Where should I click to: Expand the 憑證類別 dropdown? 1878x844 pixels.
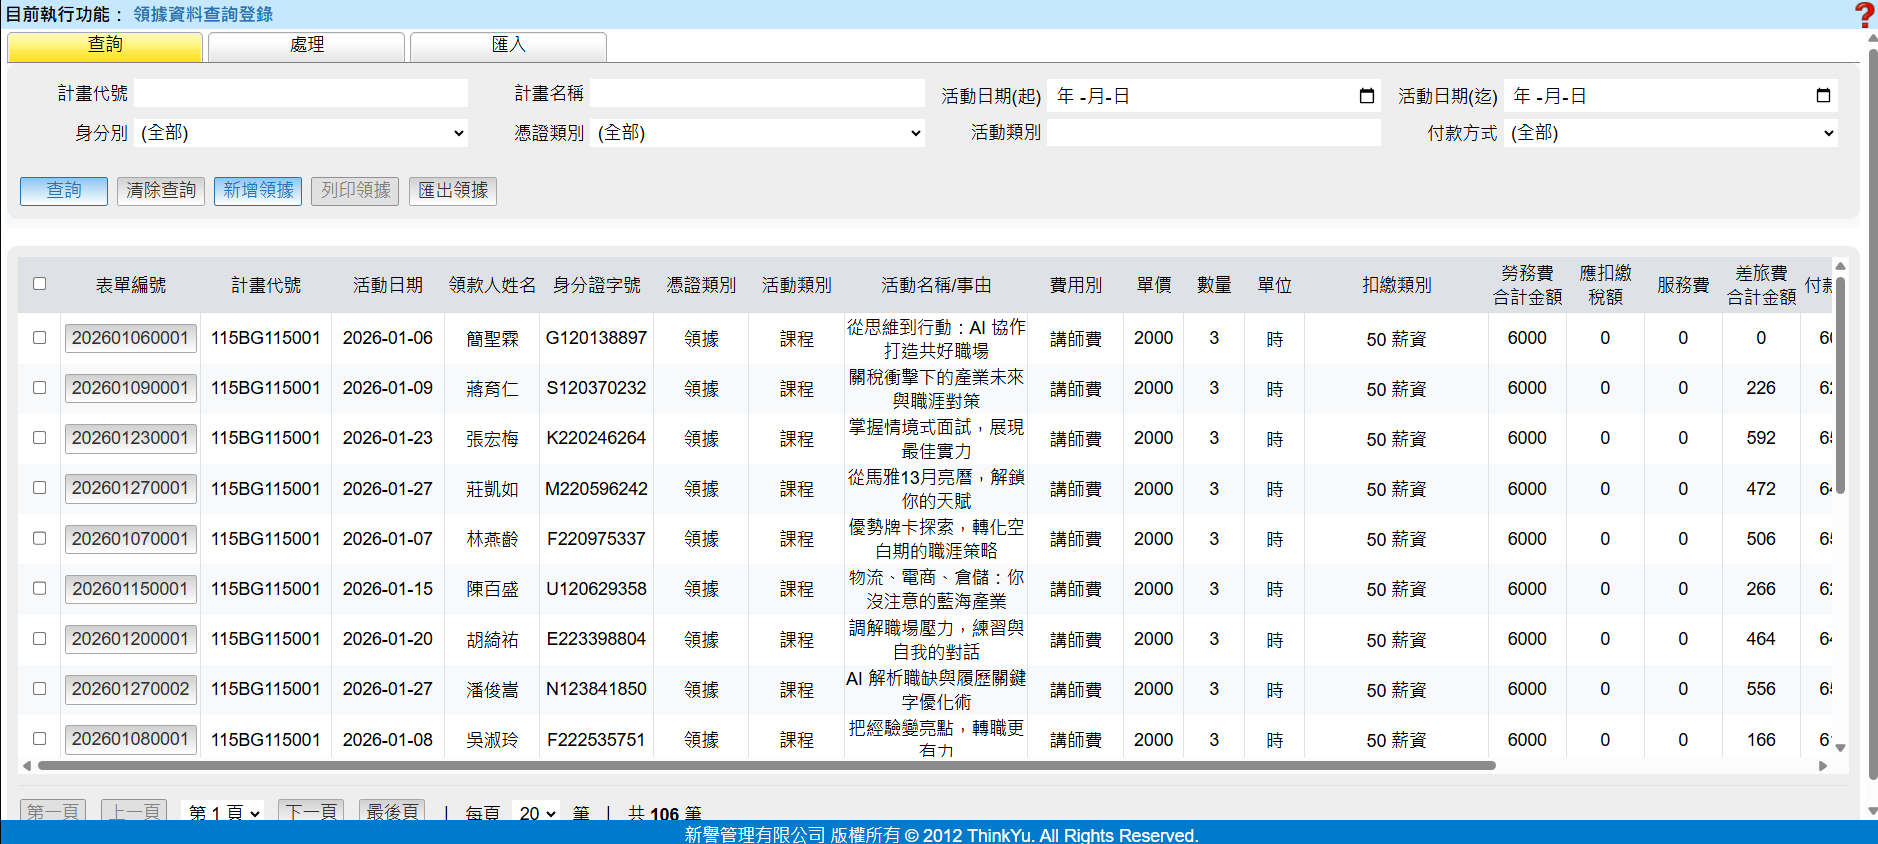(x=757, y=133)
